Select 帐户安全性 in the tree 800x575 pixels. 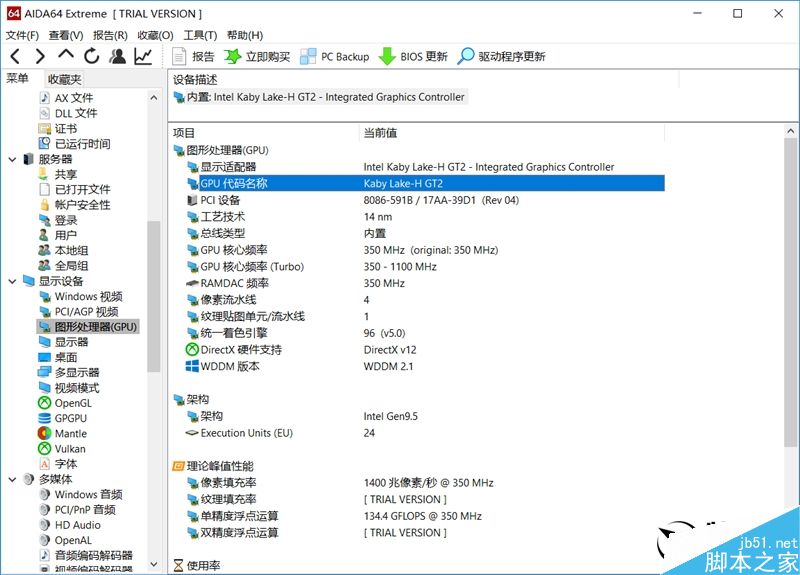74,205
